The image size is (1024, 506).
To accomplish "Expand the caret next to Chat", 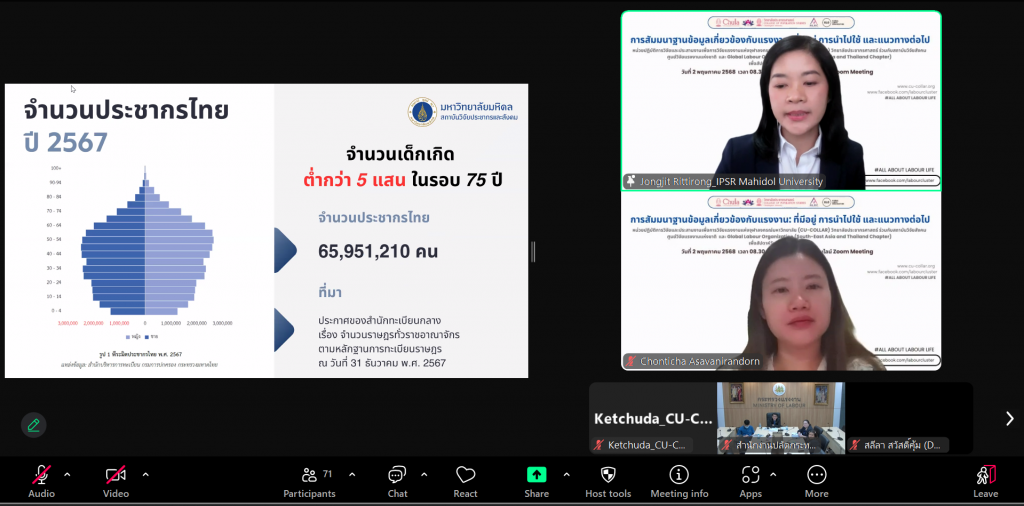I will coord(424,474).
